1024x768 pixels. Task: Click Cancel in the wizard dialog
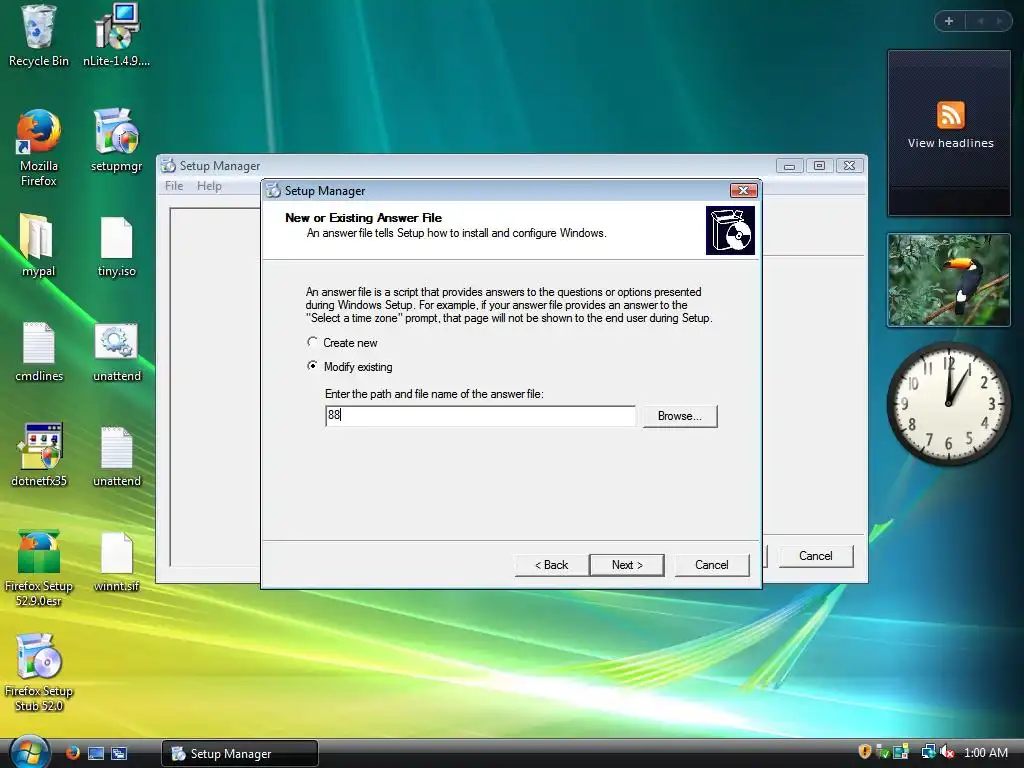tap(712, 565)
